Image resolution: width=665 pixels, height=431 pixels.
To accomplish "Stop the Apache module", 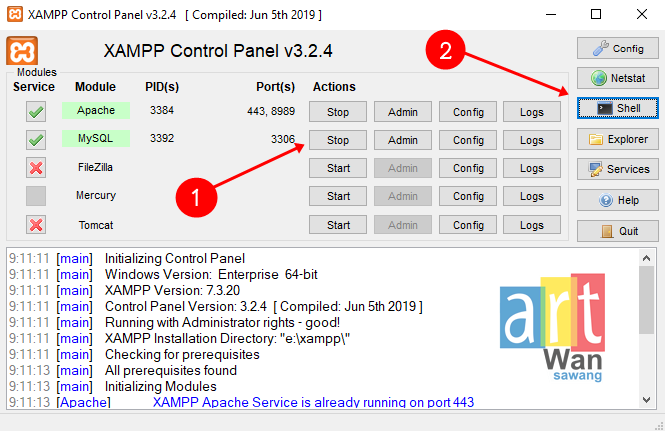I will pos(338,112).
